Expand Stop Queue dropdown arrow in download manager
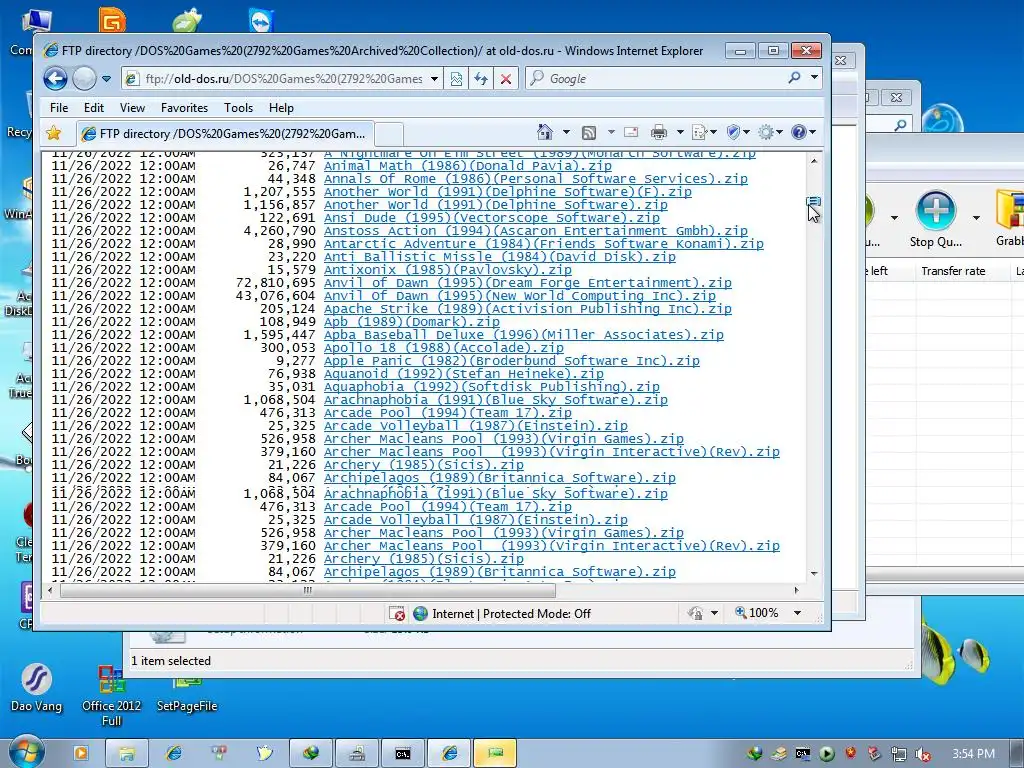The height and width of the screenshot is (768, 1024). [976, 218]
